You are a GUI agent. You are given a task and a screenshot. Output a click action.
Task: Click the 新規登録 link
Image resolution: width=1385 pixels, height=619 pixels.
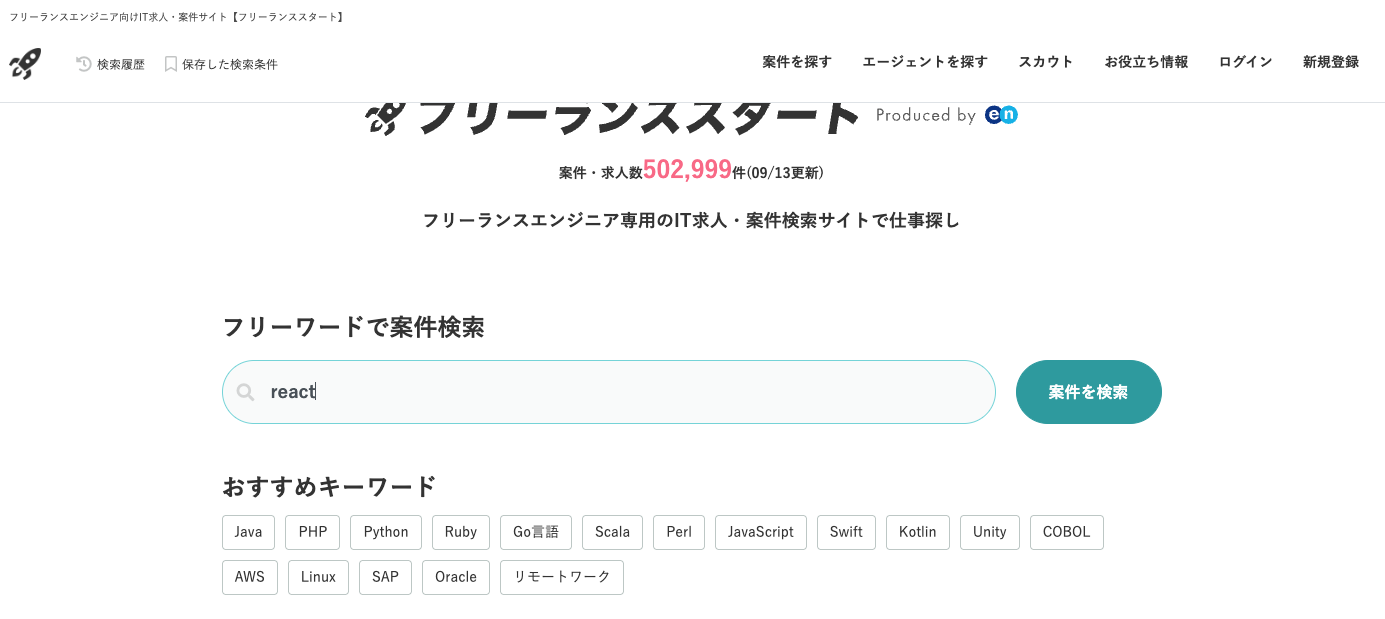1330,62
